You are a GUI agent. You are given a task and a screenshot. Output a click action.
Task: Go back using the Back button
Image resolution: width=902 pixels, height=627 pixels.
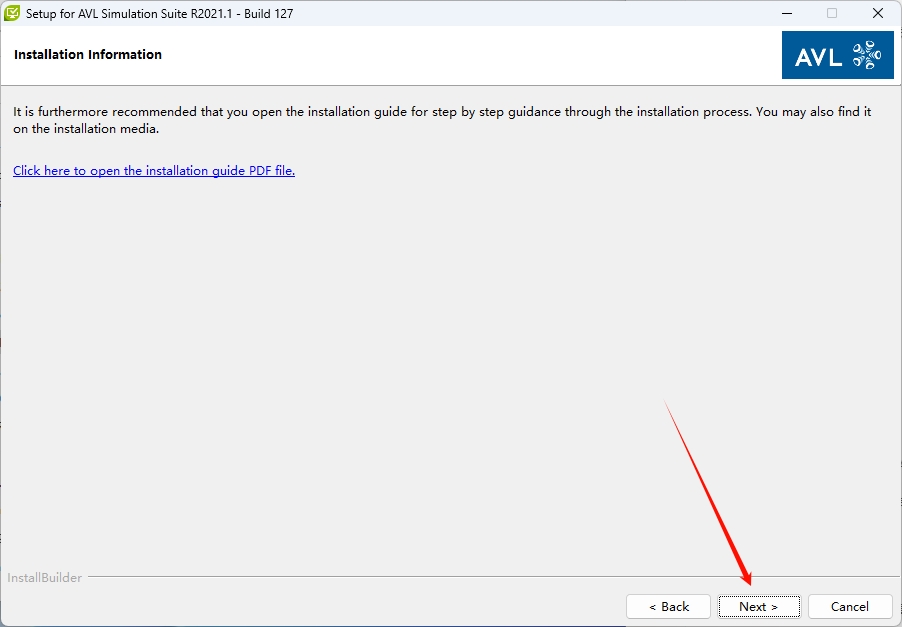668,607
